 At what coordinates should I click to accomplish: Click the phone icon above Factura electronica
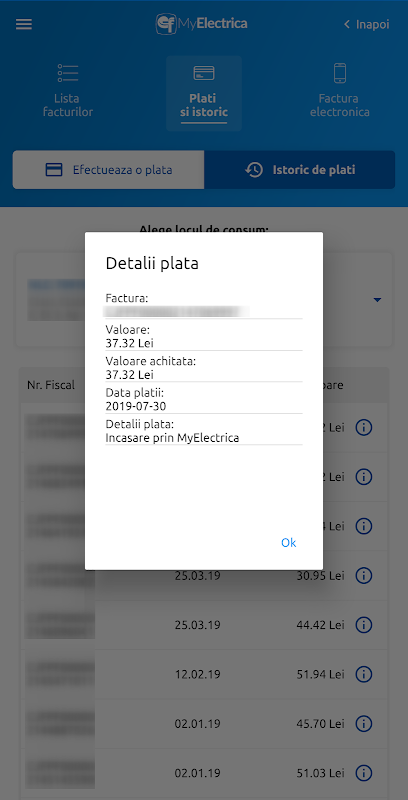coord(340,73)
